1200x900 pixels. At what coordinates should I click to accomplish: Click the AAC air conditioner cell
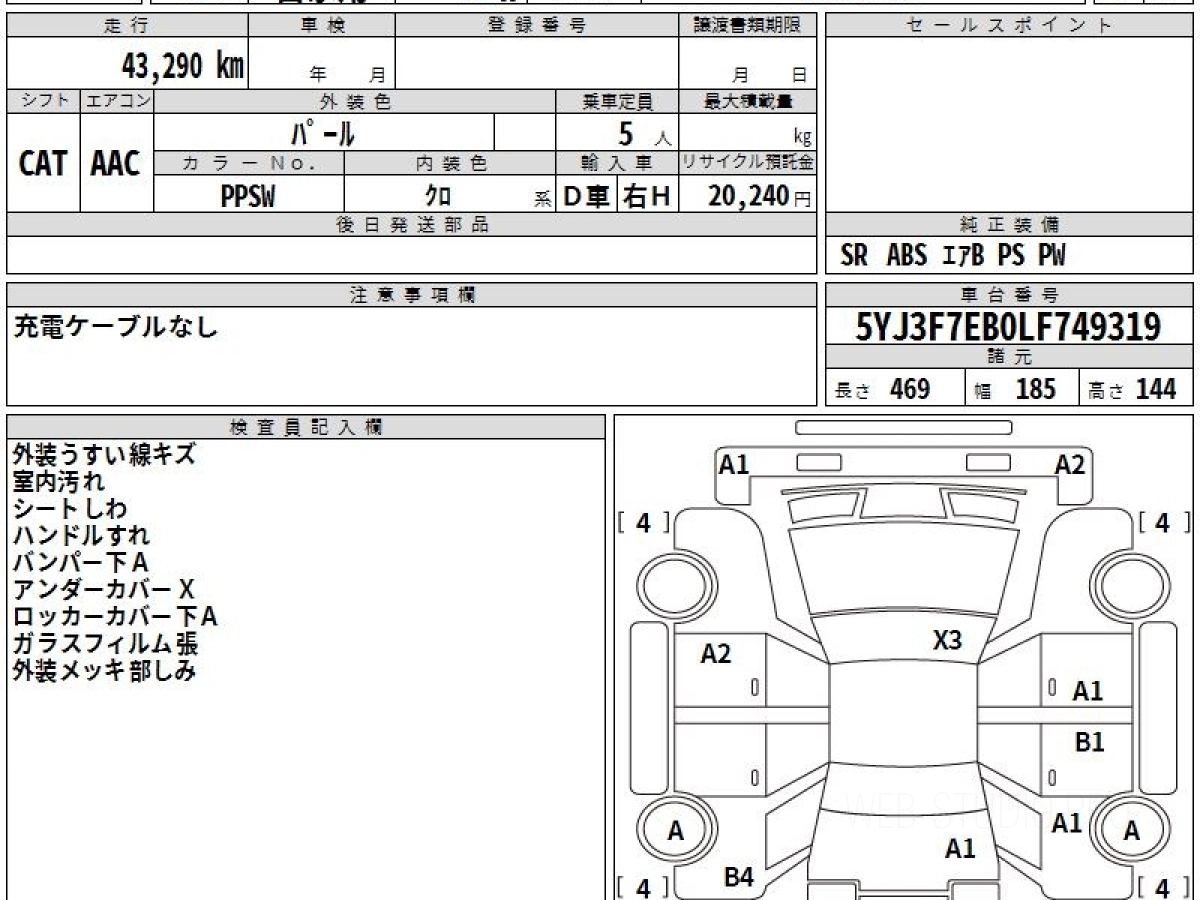click(x=116, y=163)
